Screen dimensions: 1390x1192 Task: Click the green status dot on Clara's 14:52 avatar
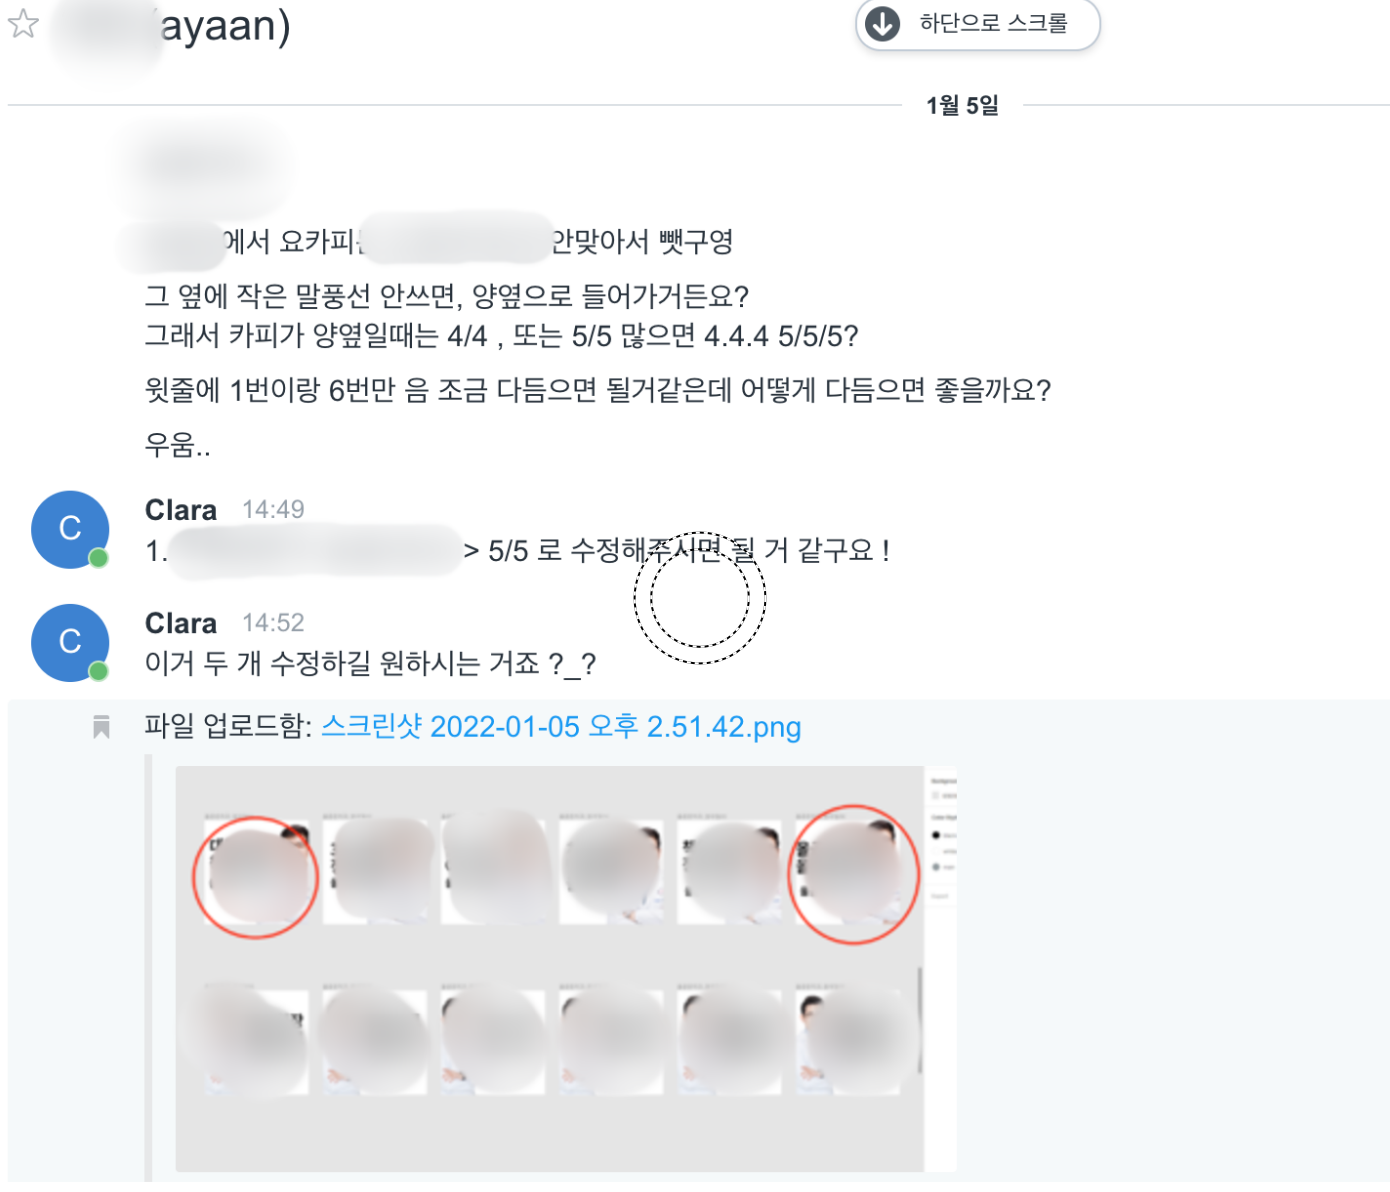click(x=98, y=671)
